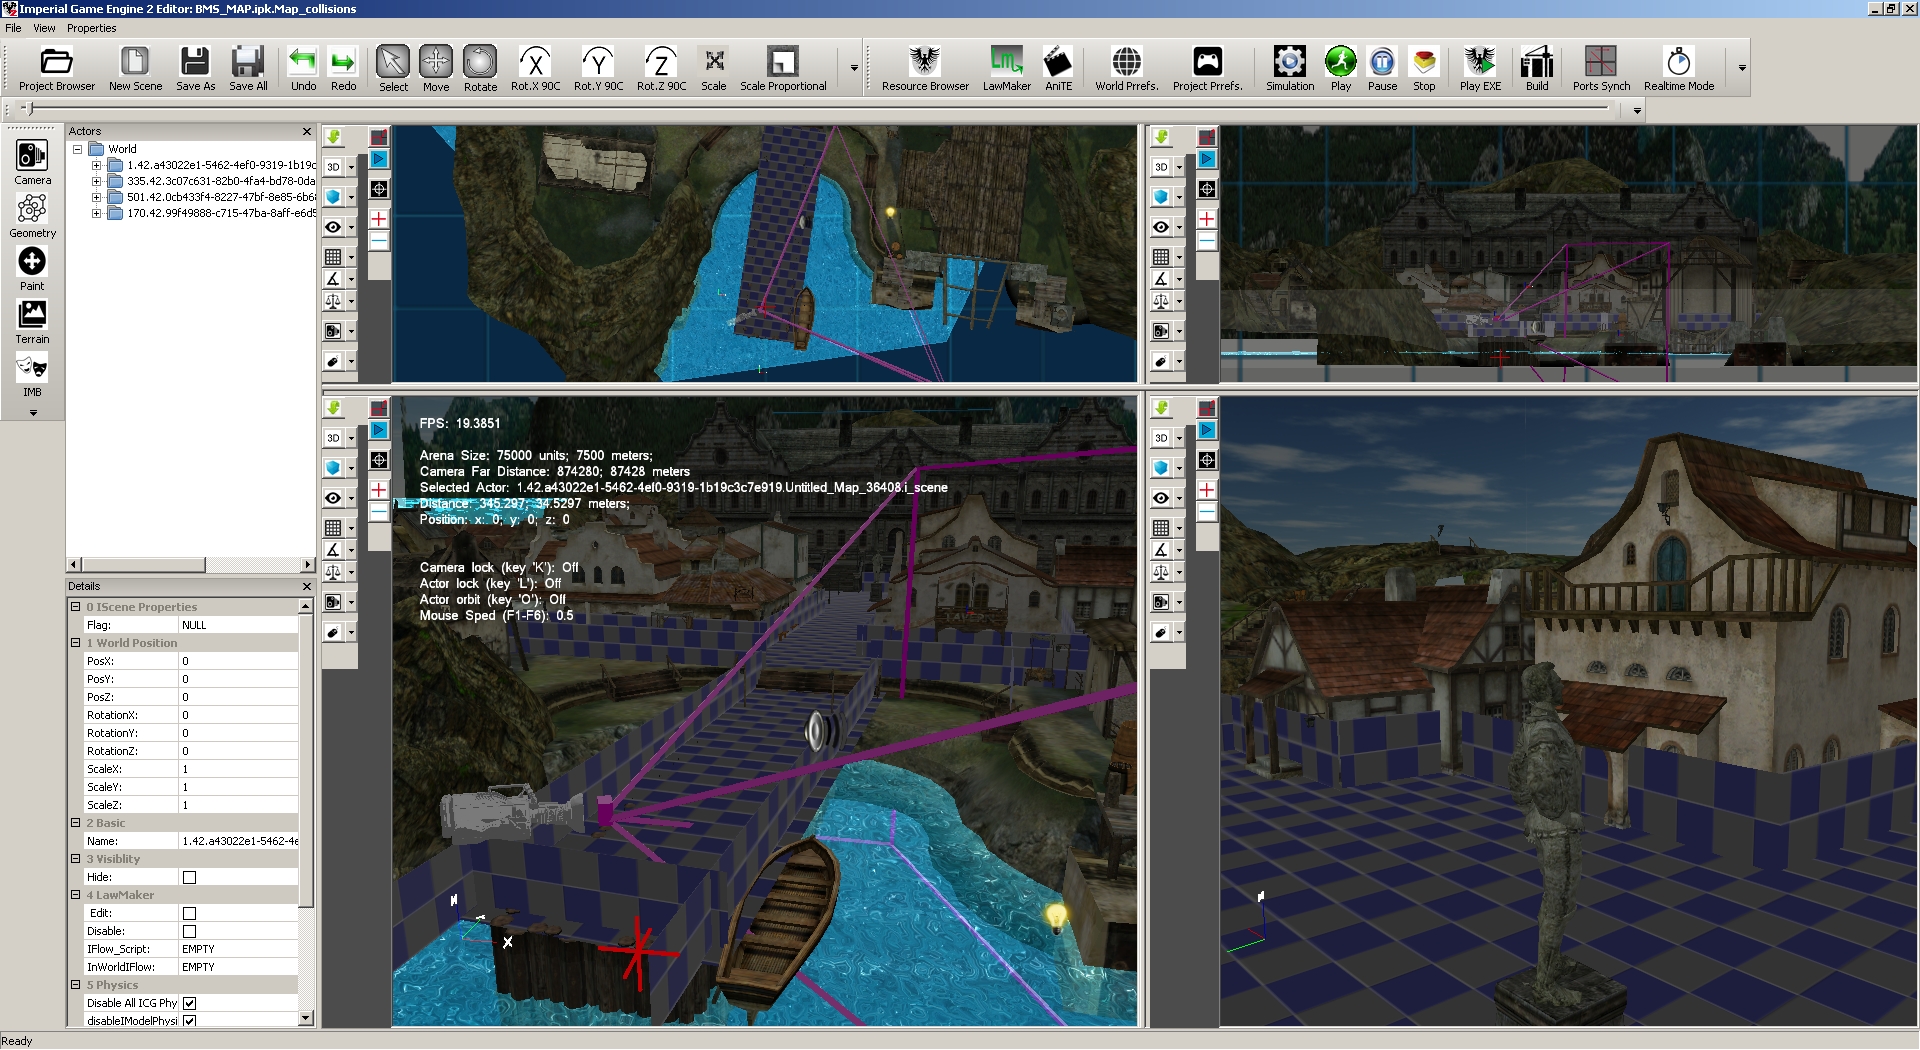Choose the Terrain tool in sidebar
This screenshot has height=1050, width=1920.
tap(32, 322)
